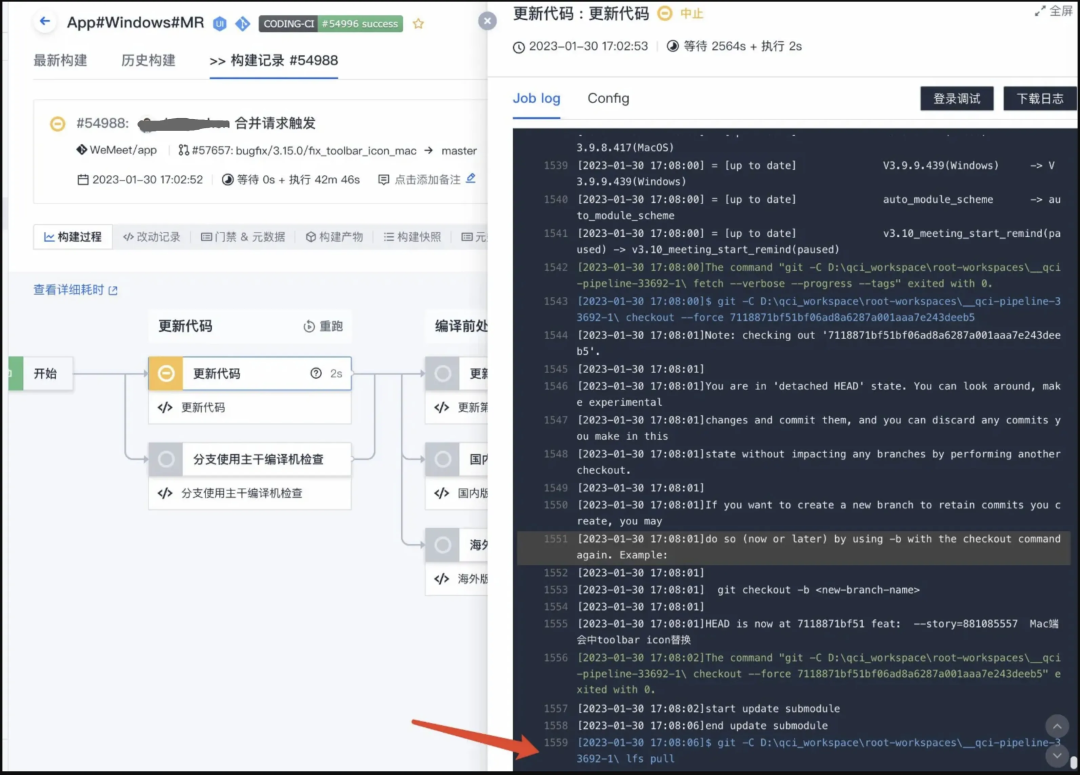Open the 更新代码 script step row
Image resolution: width=1080 pixels, height=775 pixels.
249,407
